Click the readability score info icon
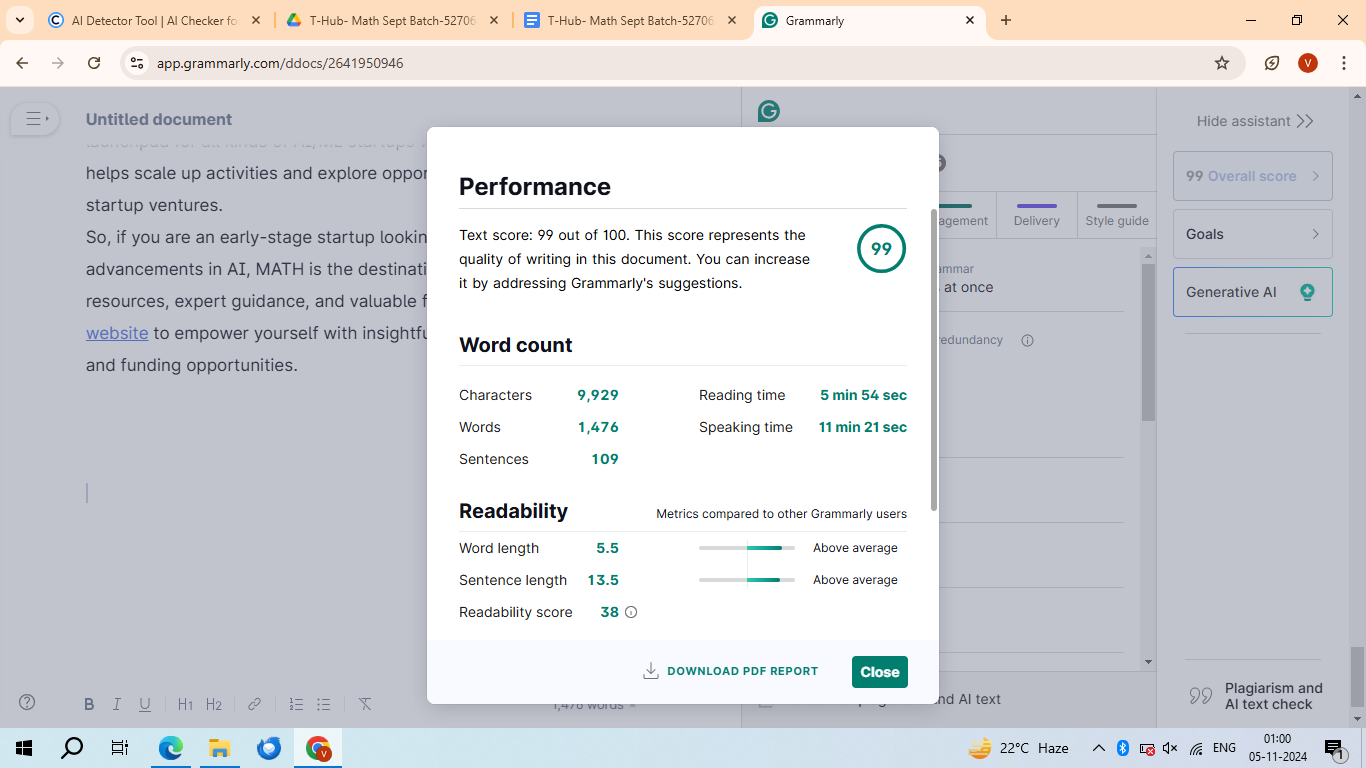The width and height of the screenshot is (1366, 768). coord(631,612)
